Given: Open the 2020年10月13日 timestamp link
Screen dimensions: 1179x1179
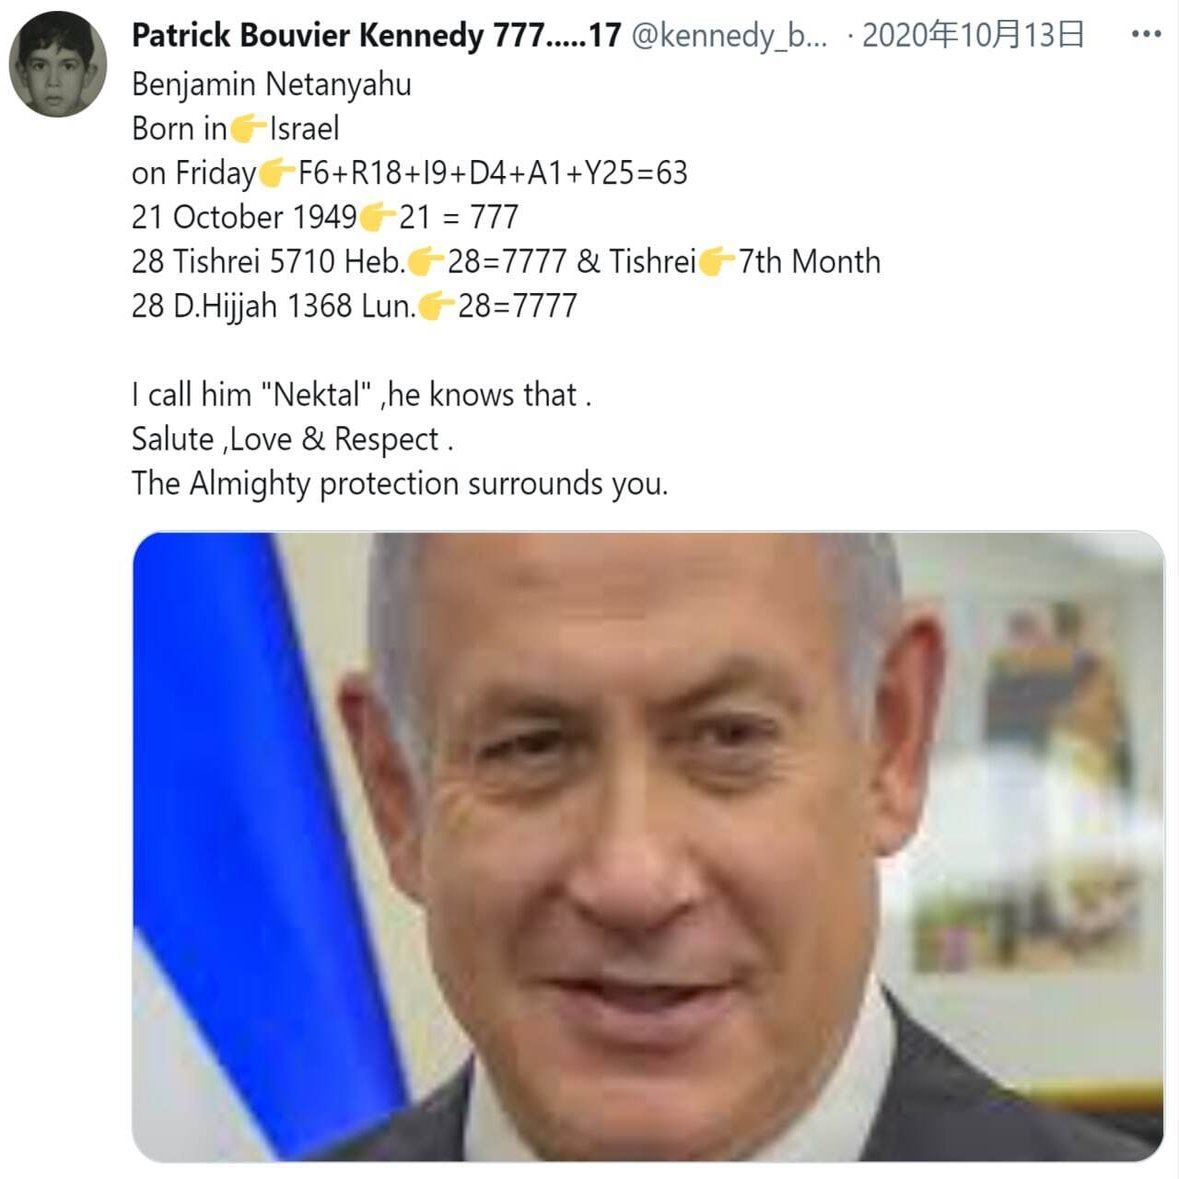Looking at the screenshot, I should point(973,35).
